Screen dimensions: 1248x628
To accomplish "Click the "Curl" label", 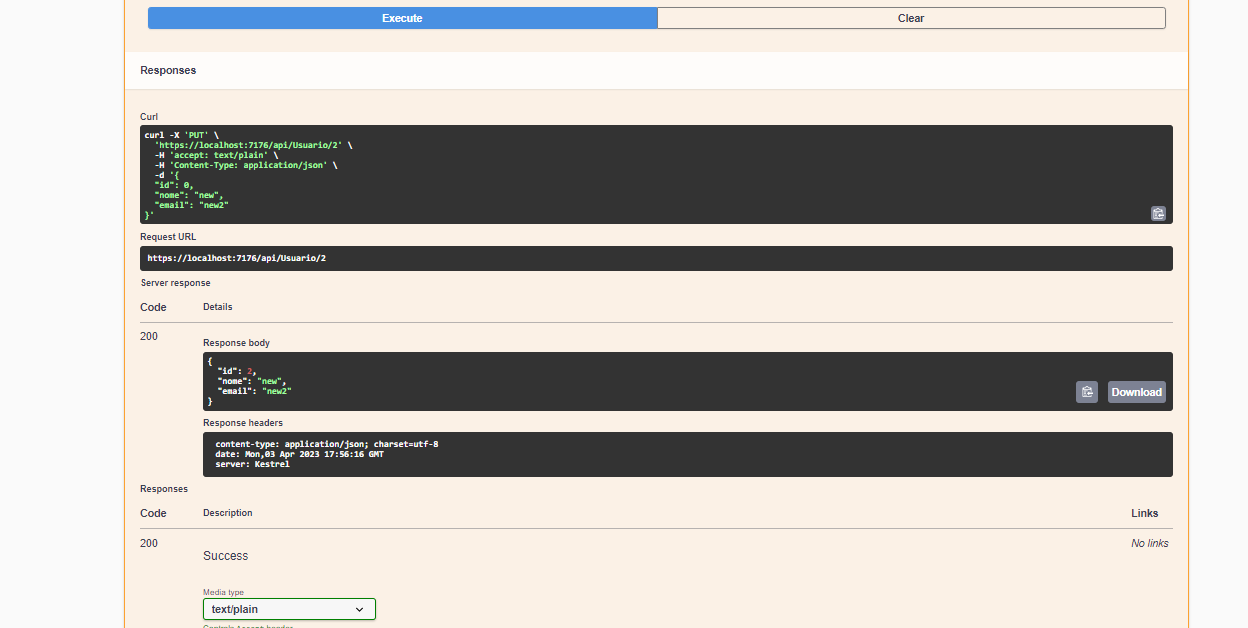I will tap(149, 117).
